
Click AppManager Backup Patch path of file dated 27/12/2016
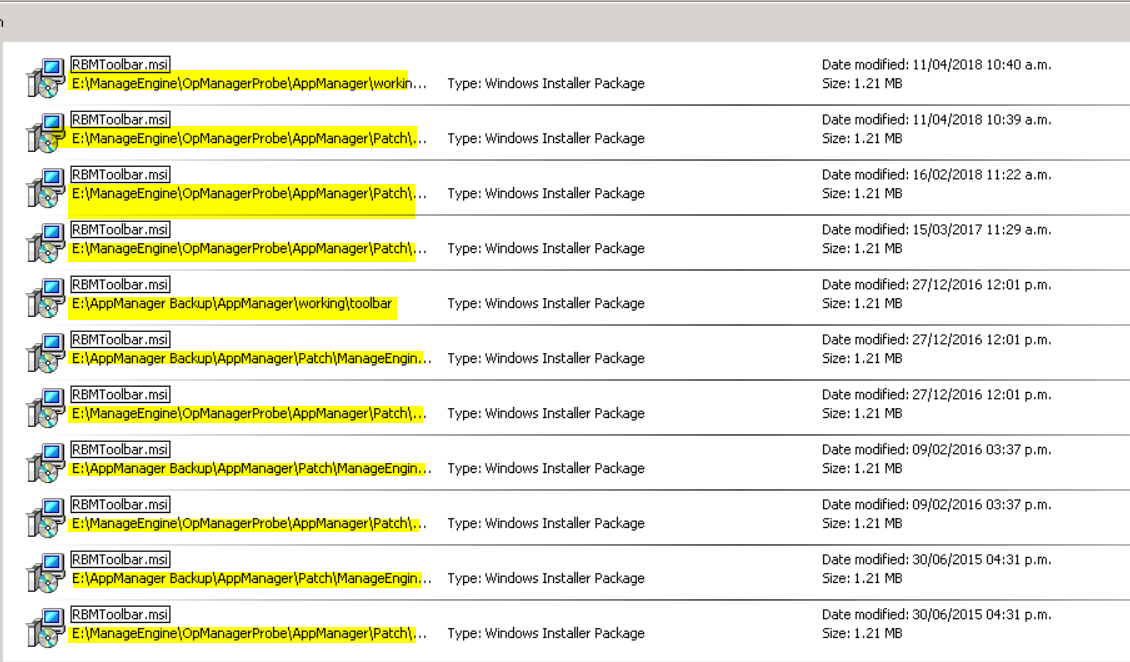click(252, 358)
